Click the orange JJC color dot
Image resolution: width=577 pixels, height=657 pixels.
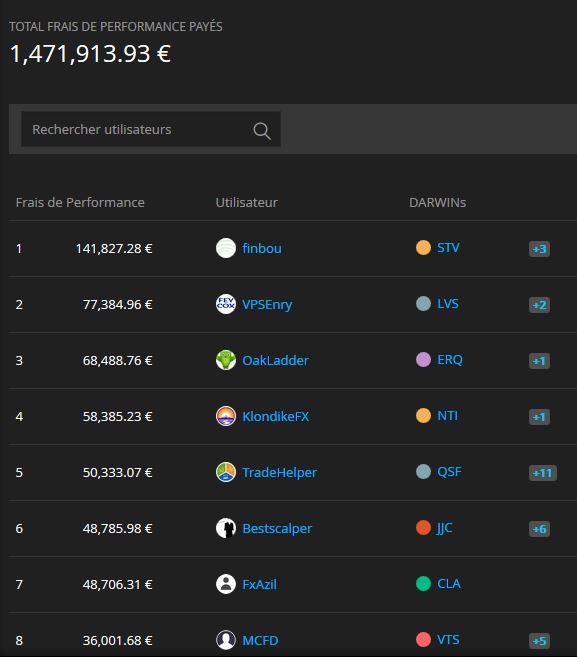423,528
